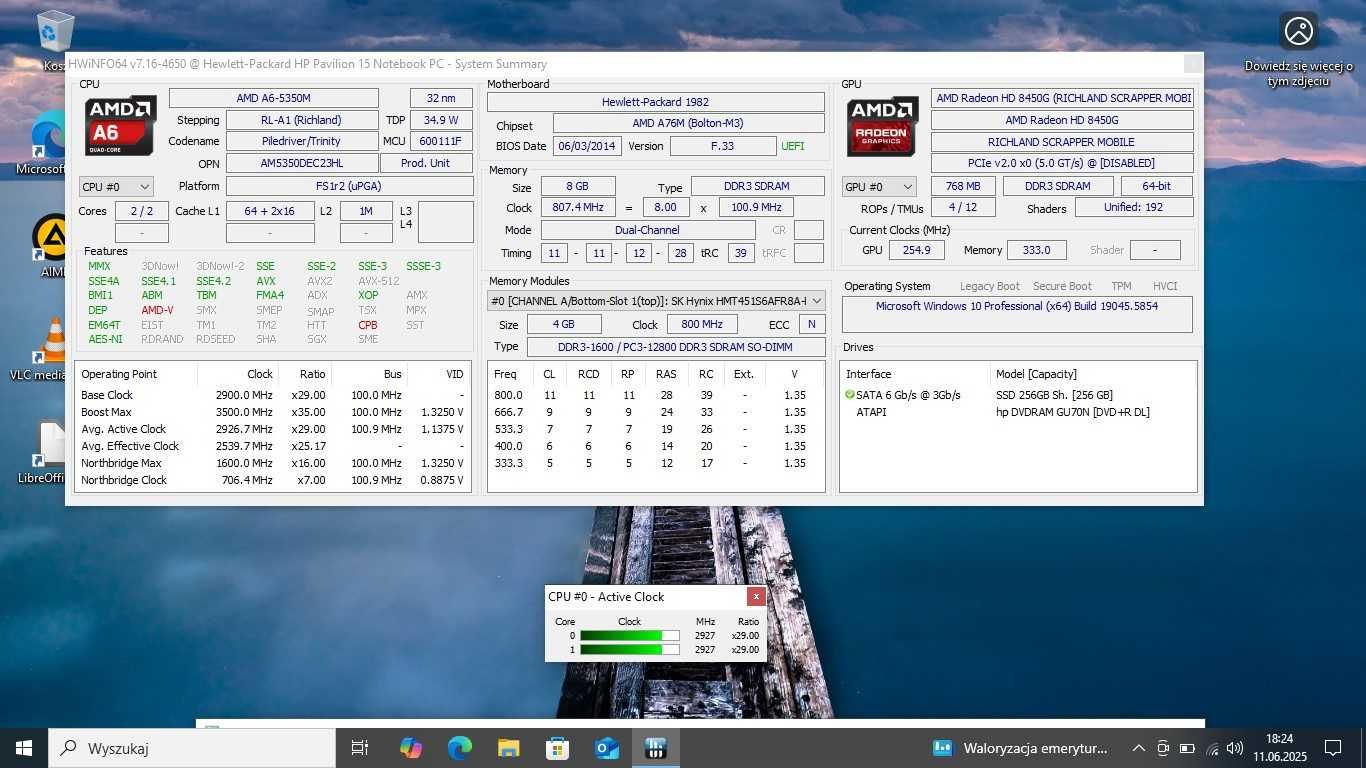Select the 'Boost Max' operating point row

[273, 412]
